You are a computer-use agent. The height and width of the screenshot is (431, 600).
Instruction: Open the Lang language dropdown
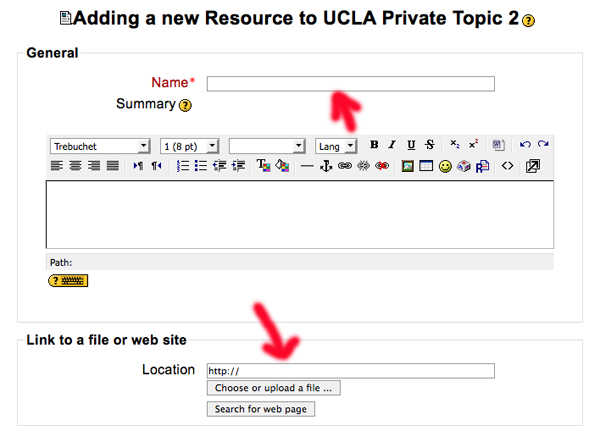click(336, 146)
